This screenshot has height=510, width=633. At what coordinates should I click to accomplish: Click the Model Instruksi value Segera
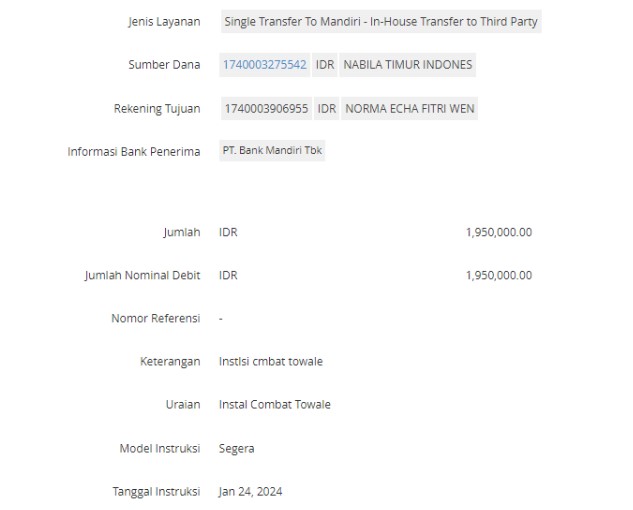tap(237, 449)
